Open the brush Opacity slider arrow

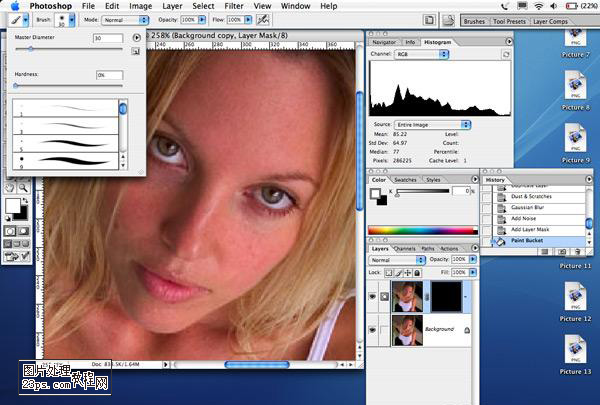point(202,20)
